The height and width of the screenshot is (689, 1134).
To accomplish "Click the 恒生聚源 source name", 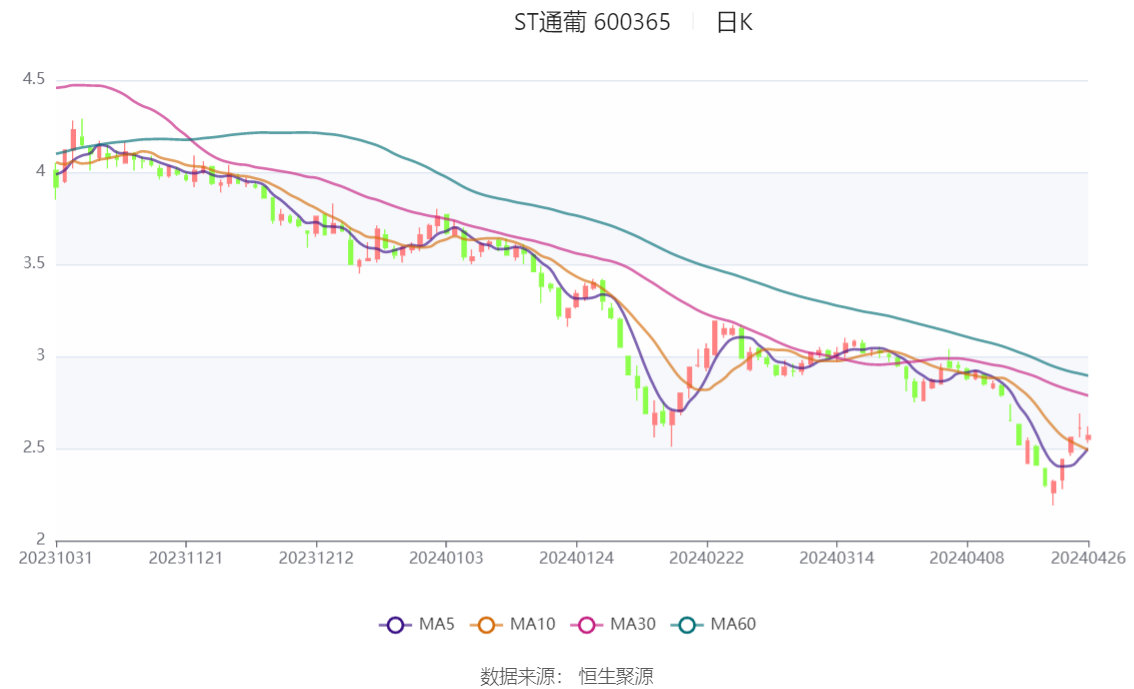I will 615,677.
